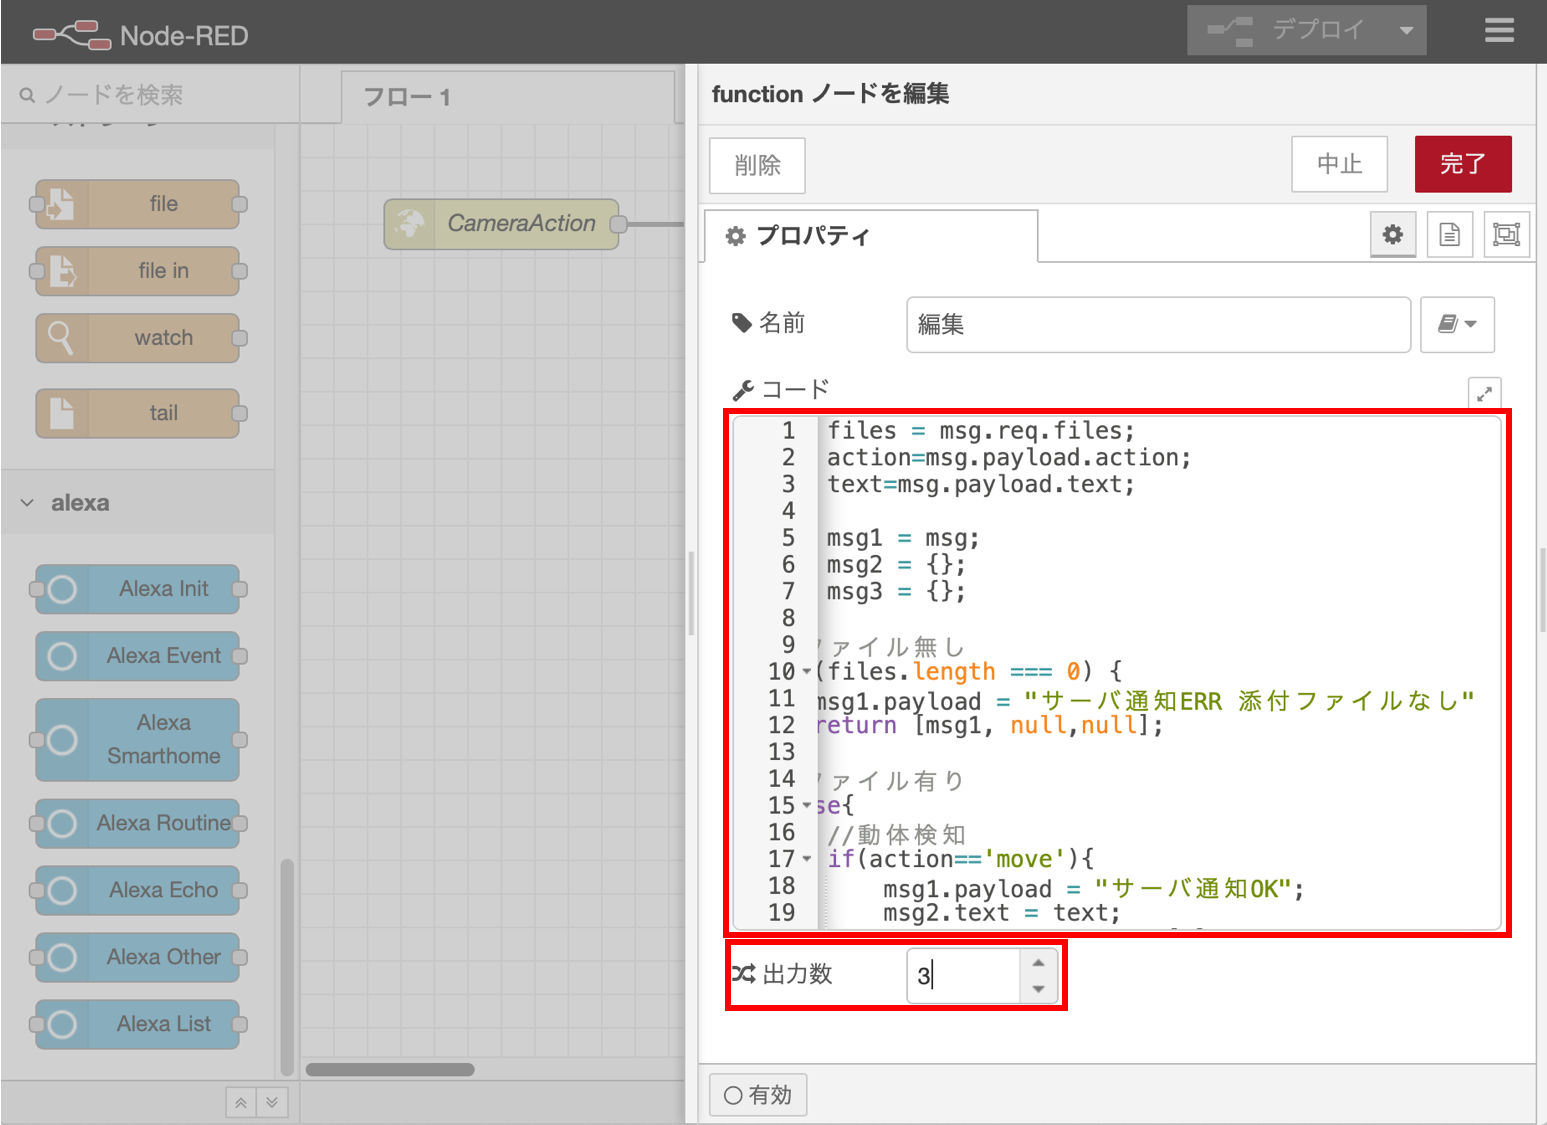Screen dimensions: 1547x1125
Task: Select the Alexa Init node icon
Action: point(62,589)
